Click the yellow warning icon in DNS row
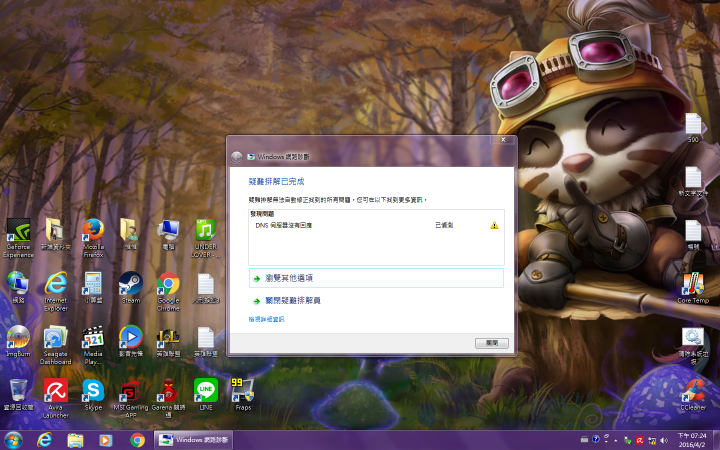 [494, 225]
